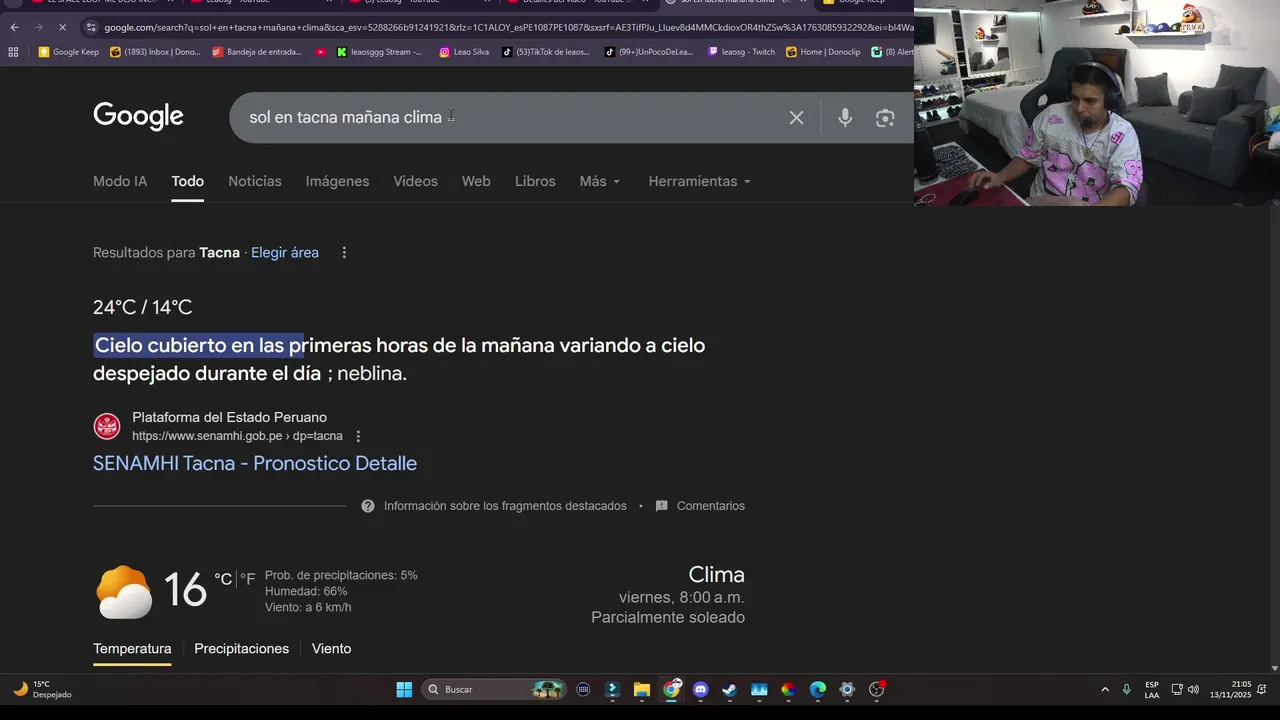
Task: Open the Google Keep bookmark
Action: click(x=69, y=52)
